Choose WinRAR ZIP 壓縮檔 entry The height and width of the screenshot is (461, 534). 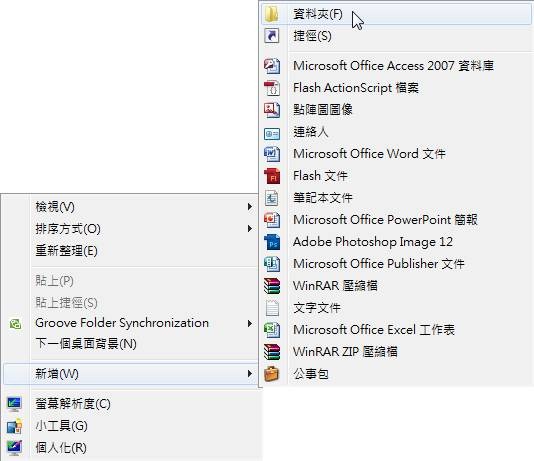tap(396, 352)
